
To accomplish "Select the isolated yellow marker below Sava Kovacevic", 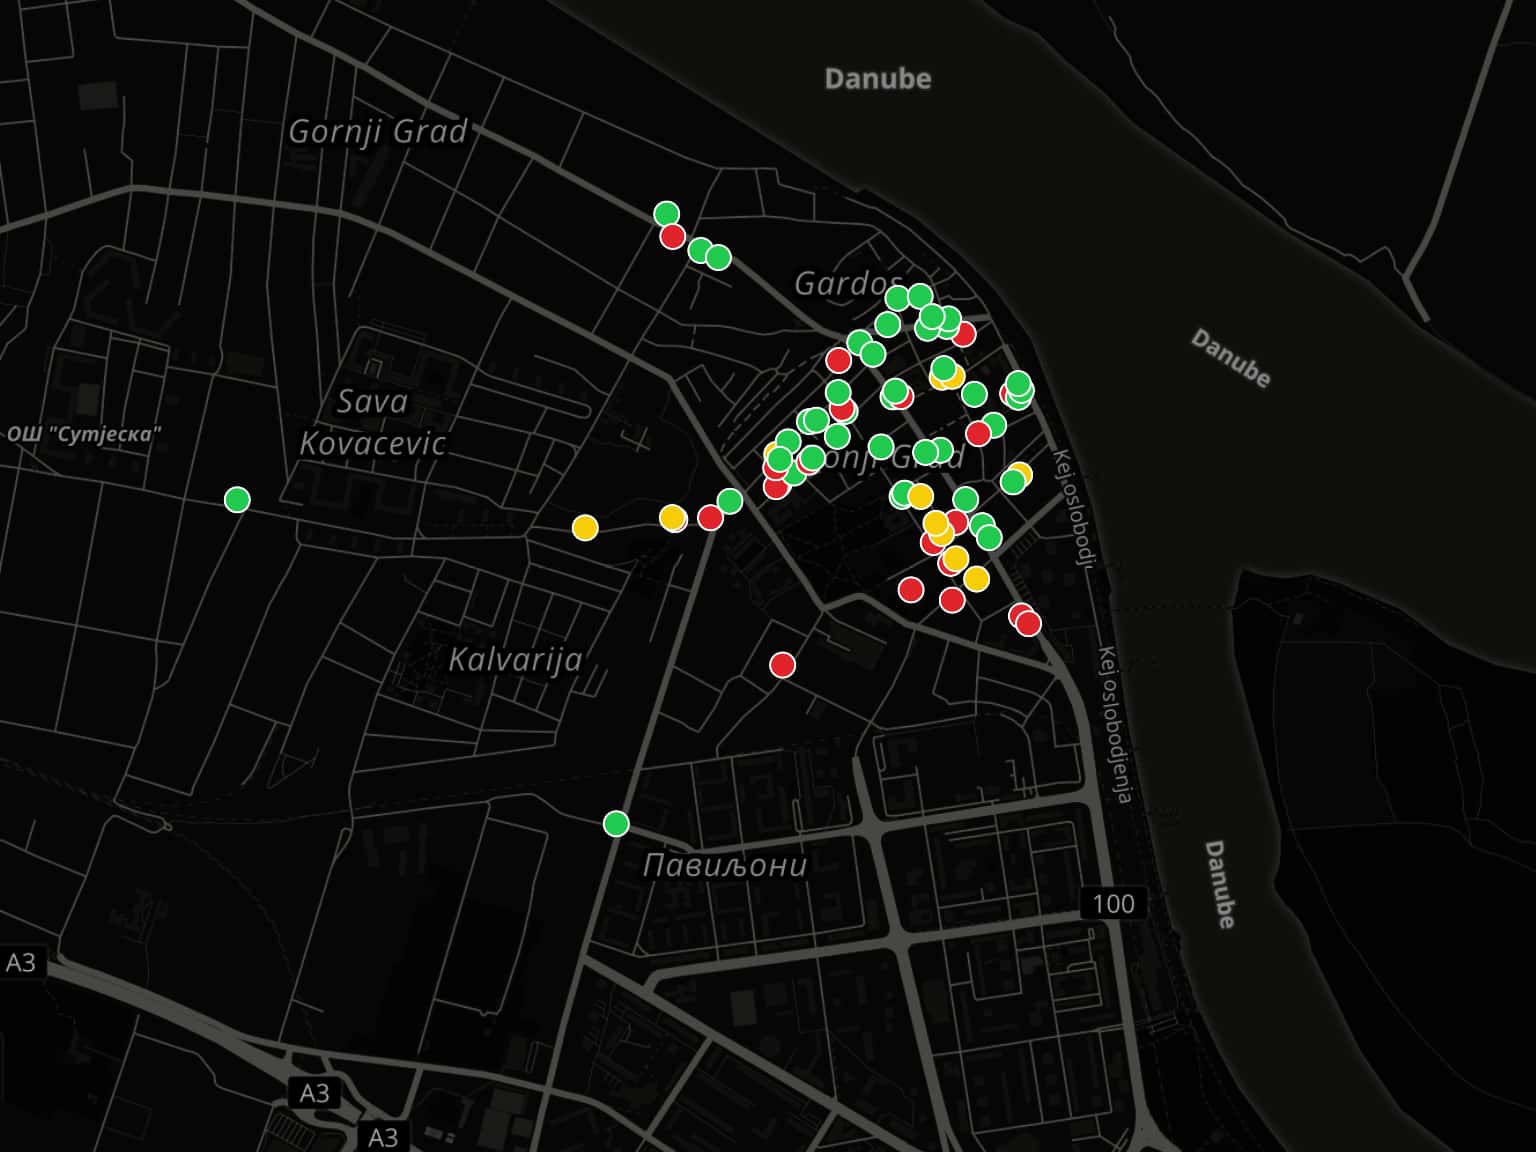I will click(x=585, y=527).
